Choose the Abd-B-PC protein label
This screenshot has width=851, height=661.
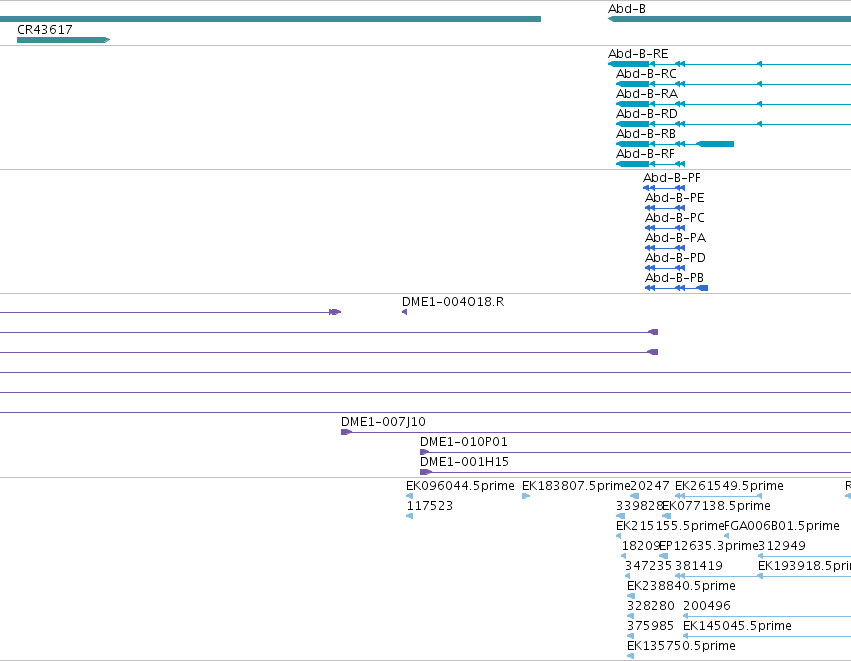[674, 218]
